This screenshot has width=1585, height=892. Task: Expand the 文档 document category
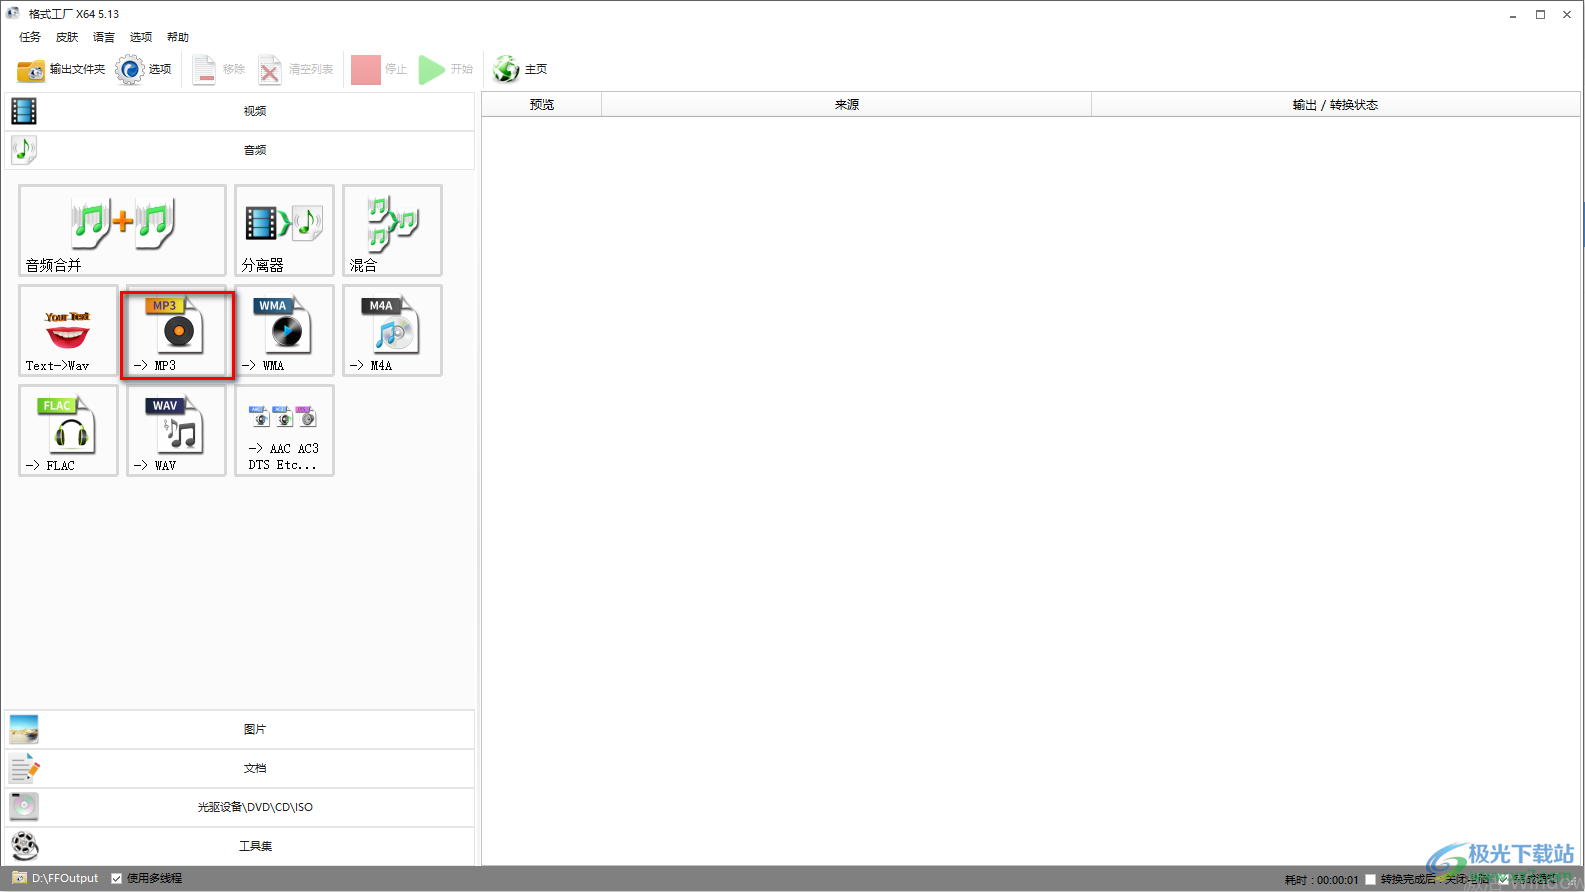(x=240, y=768)
